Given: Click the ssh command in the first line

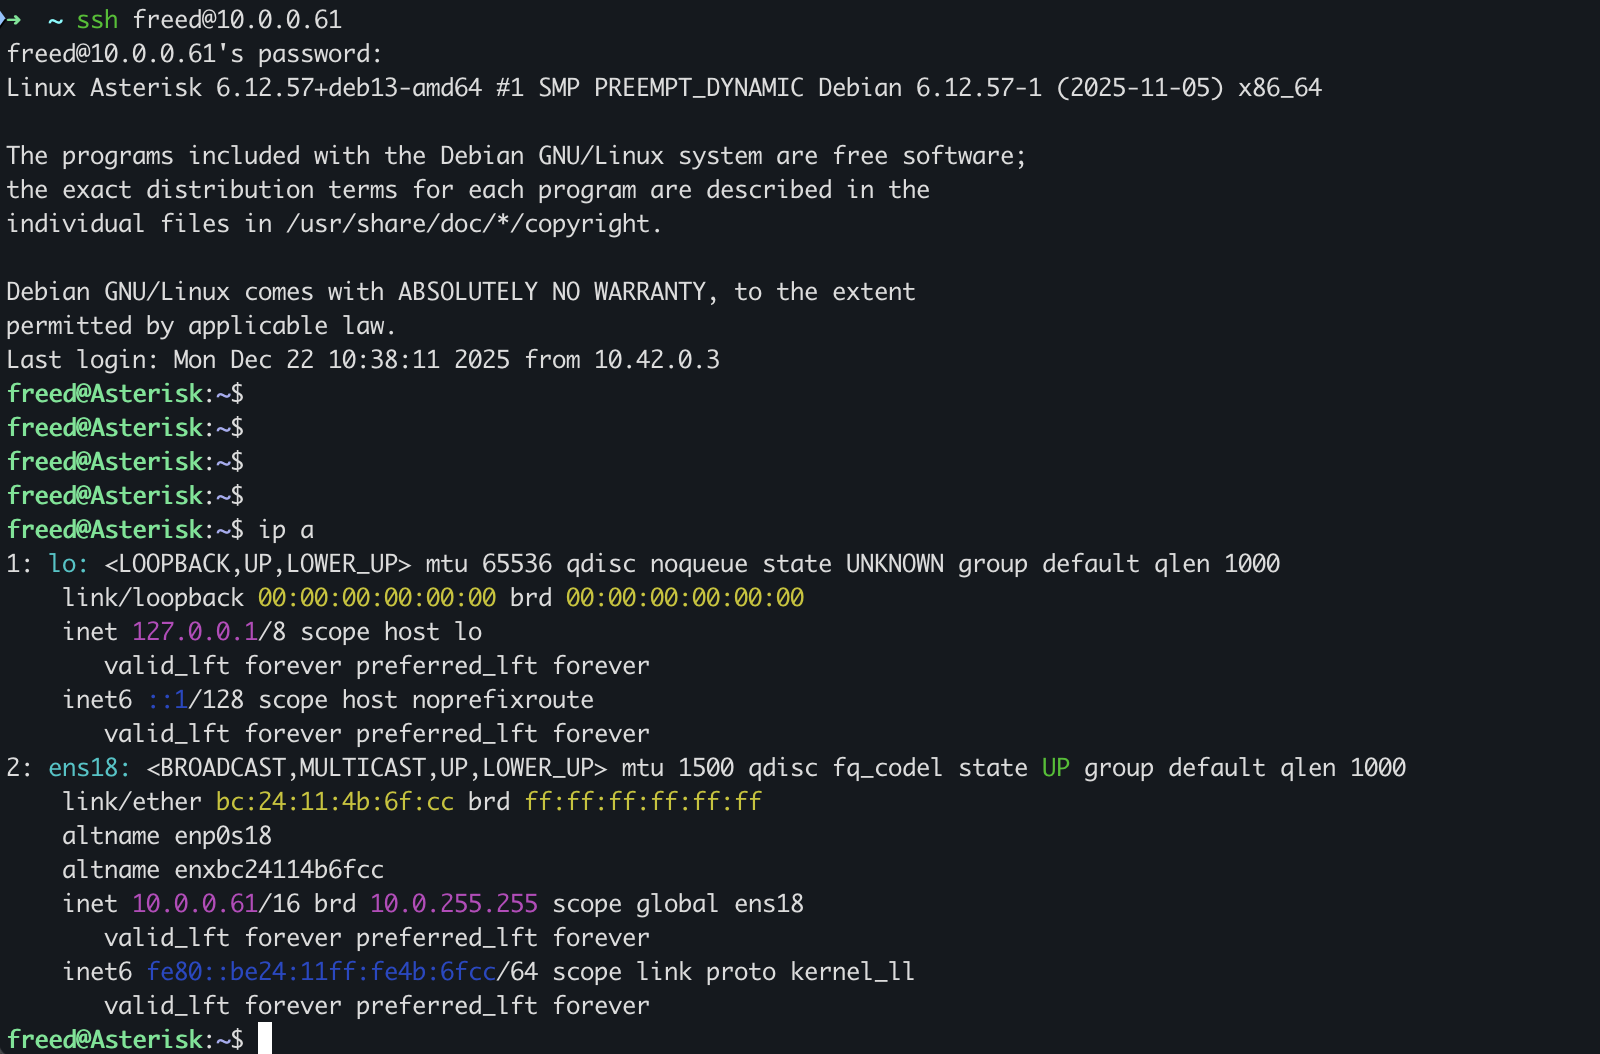Looking at the screenshot, I should (x=97, y=20).
